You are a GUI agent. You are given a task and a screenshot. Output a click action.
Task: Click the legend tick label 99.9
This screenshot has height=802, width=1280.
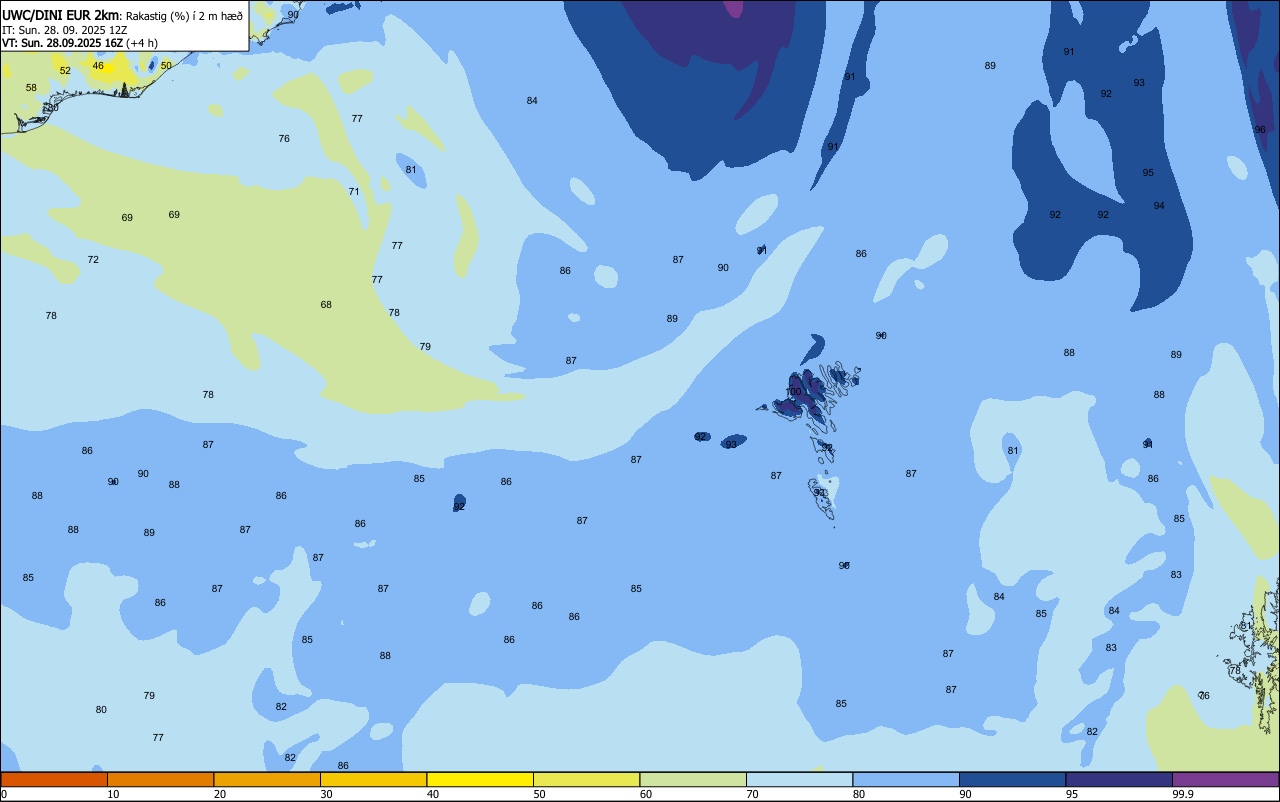1183,794
